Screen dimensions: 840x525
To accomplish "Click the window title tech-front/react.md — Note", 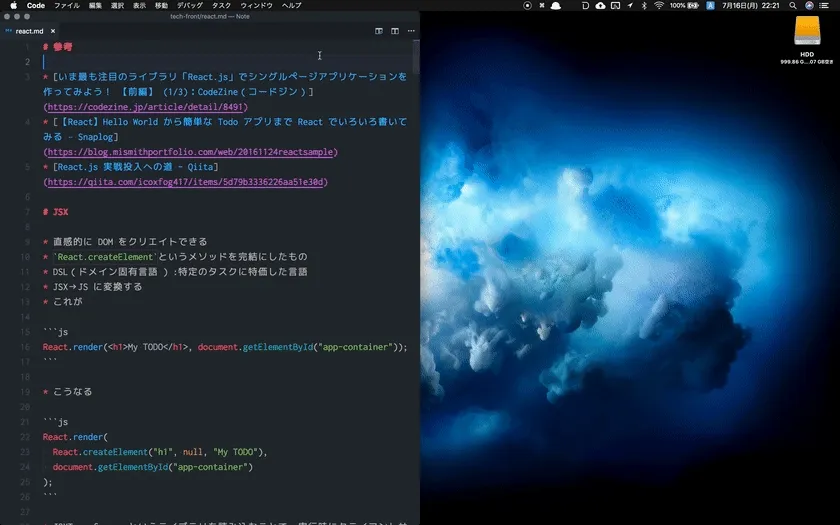I will pyautogui.click(x=209, y=16).
